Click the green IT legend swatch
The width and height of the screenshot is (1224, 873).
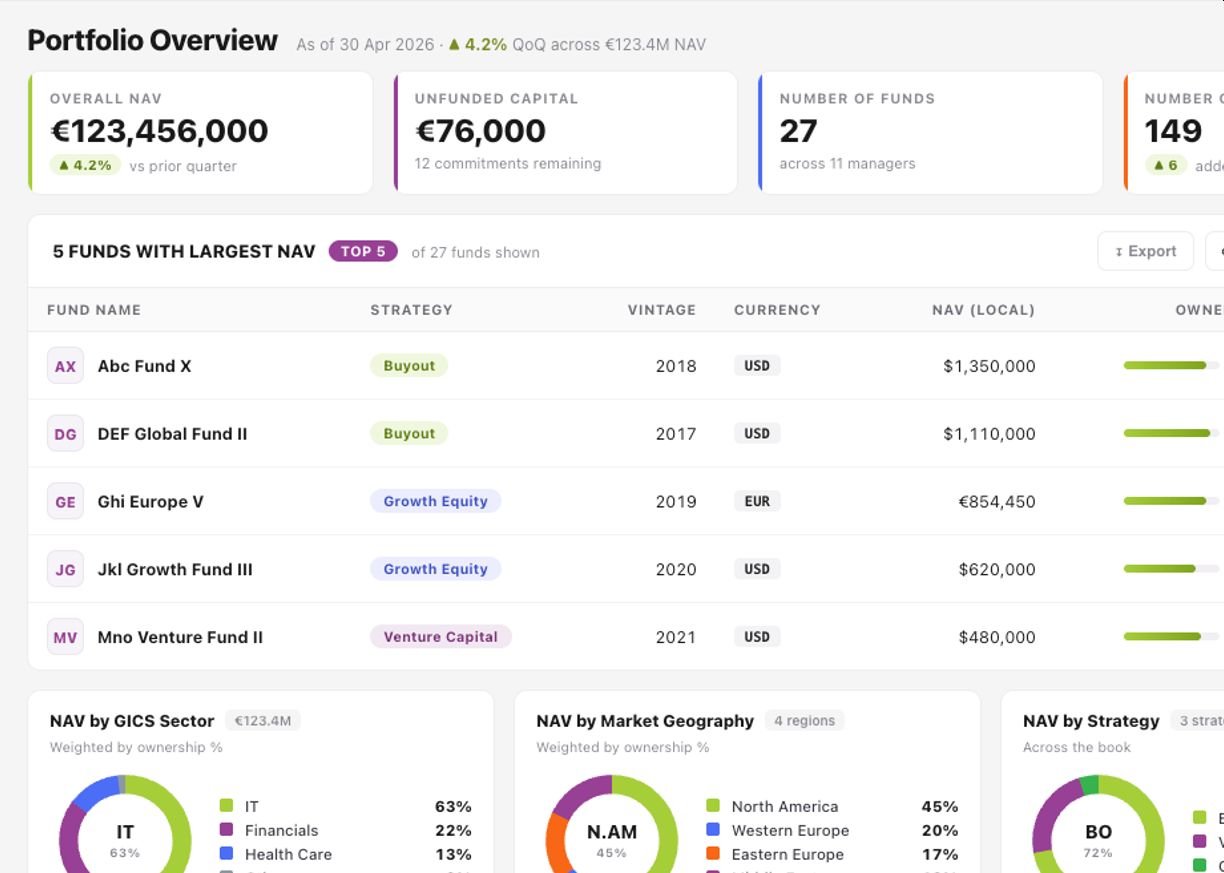226,806
